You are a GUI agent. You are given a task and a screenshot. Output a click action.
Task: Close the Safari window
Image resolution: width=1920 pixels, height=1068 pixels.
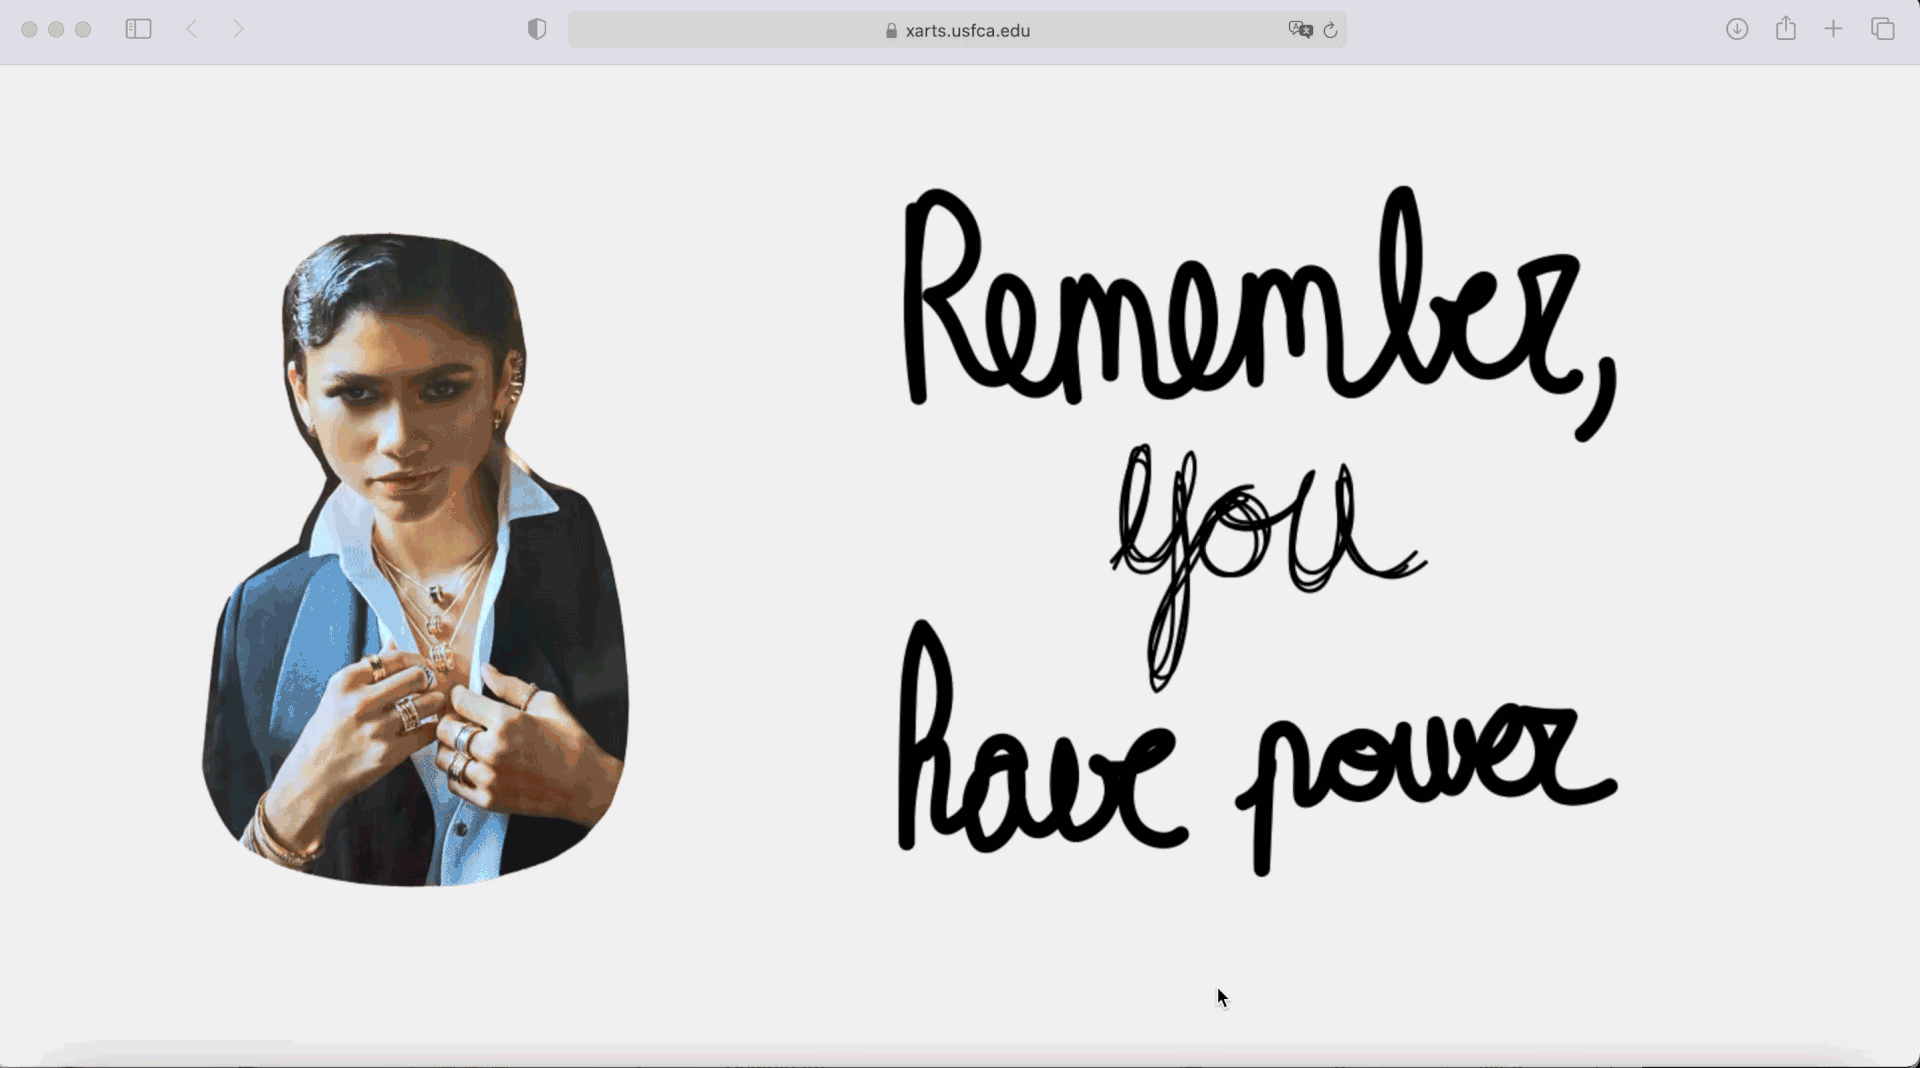point(30,30)
